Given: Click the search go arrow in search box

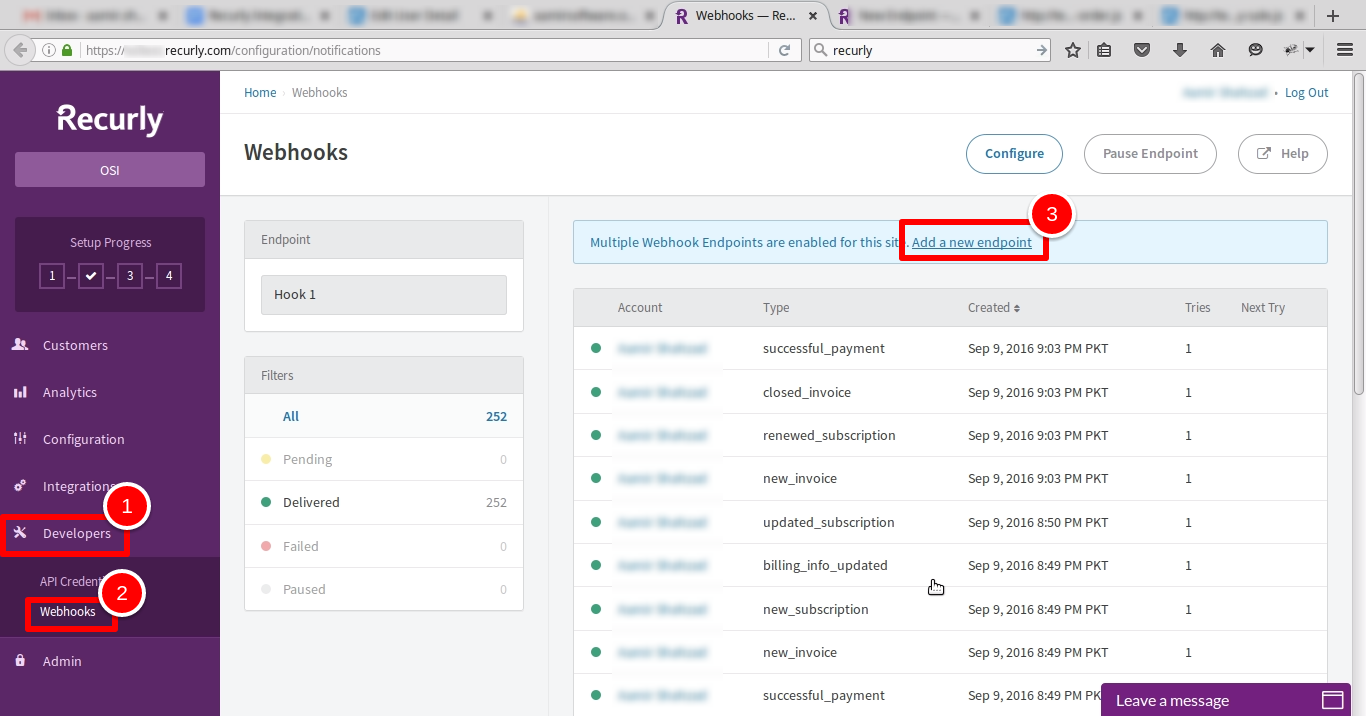Looking at the screenshot, I should [1041, 50].
